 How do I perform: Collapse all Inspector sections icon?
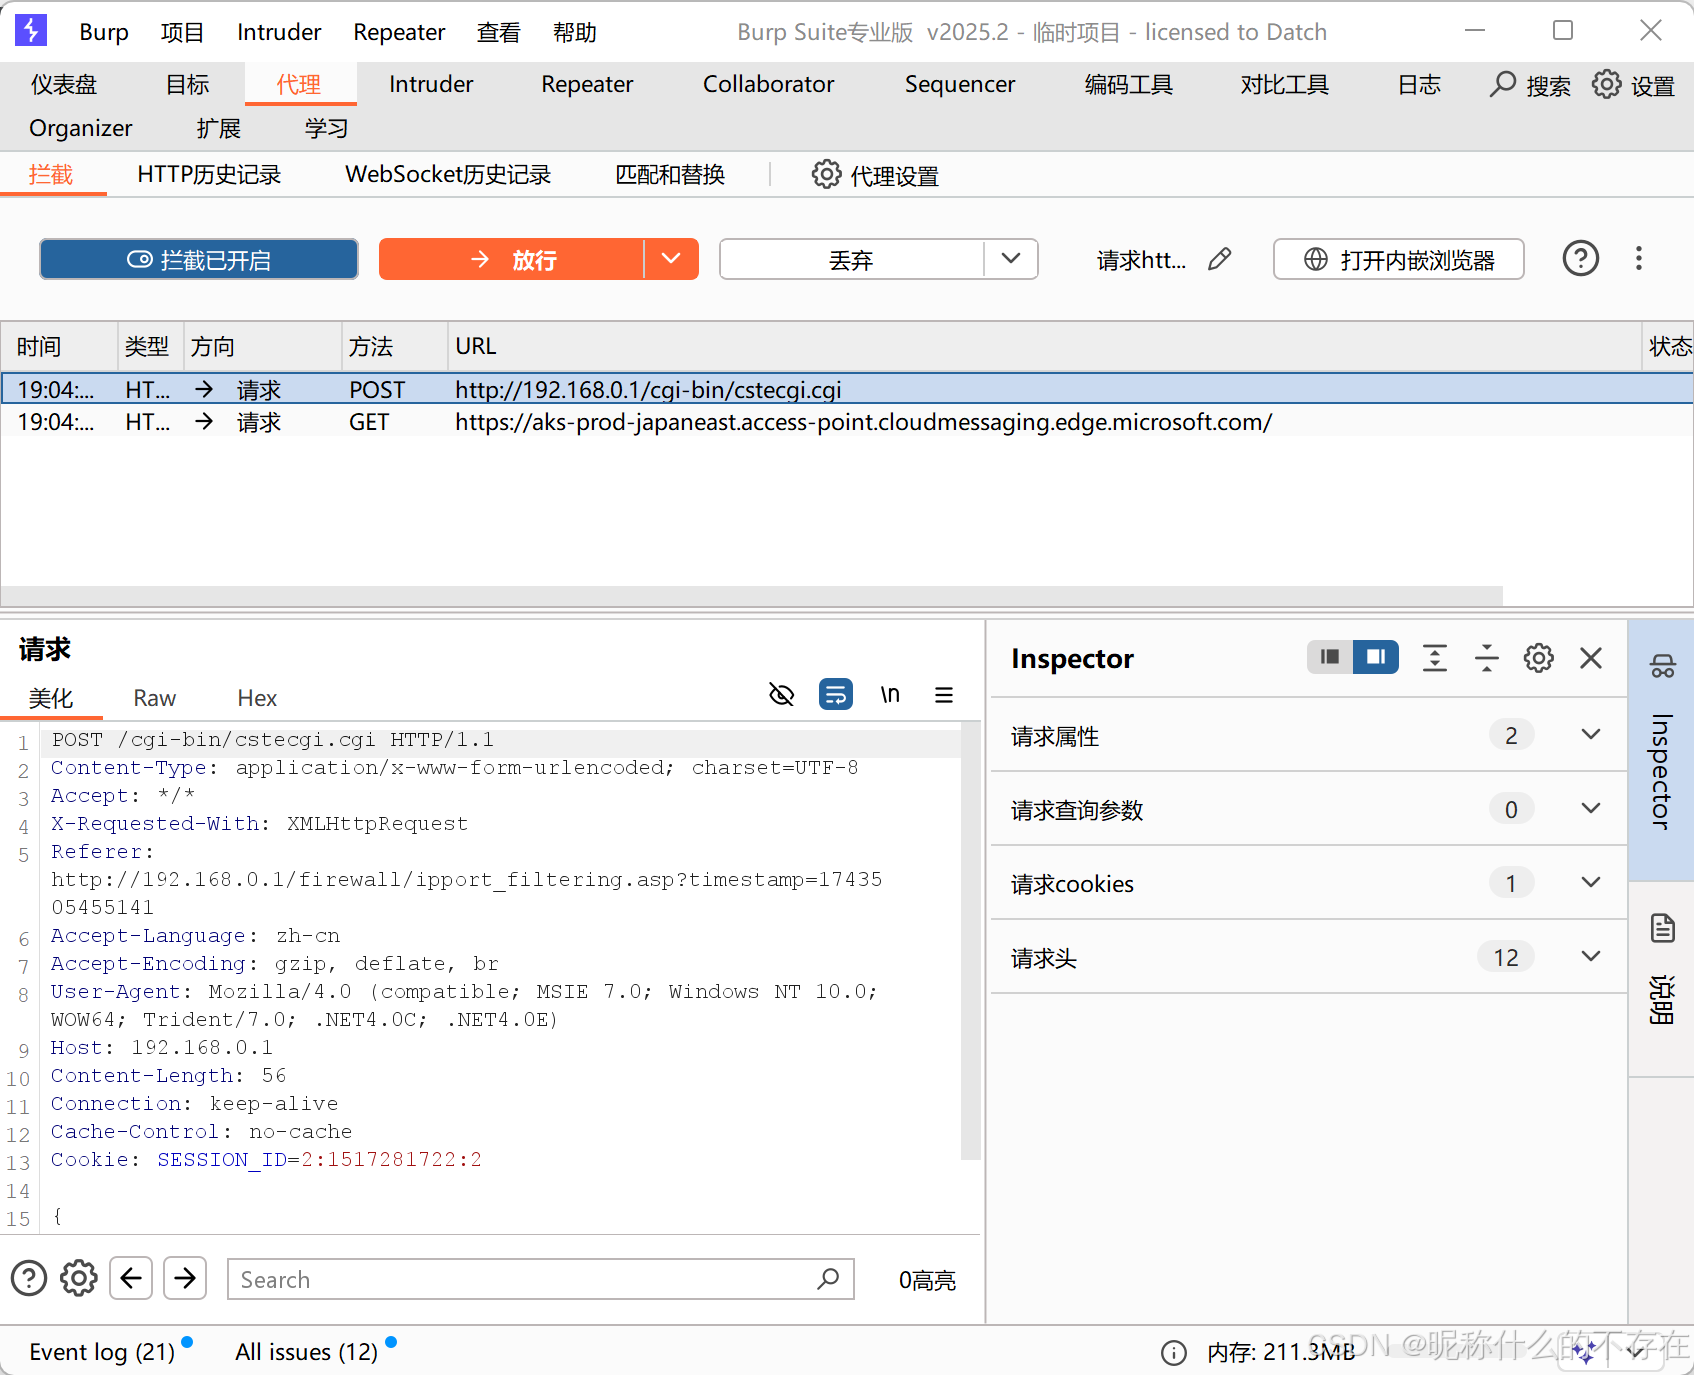click(1486, 658)
